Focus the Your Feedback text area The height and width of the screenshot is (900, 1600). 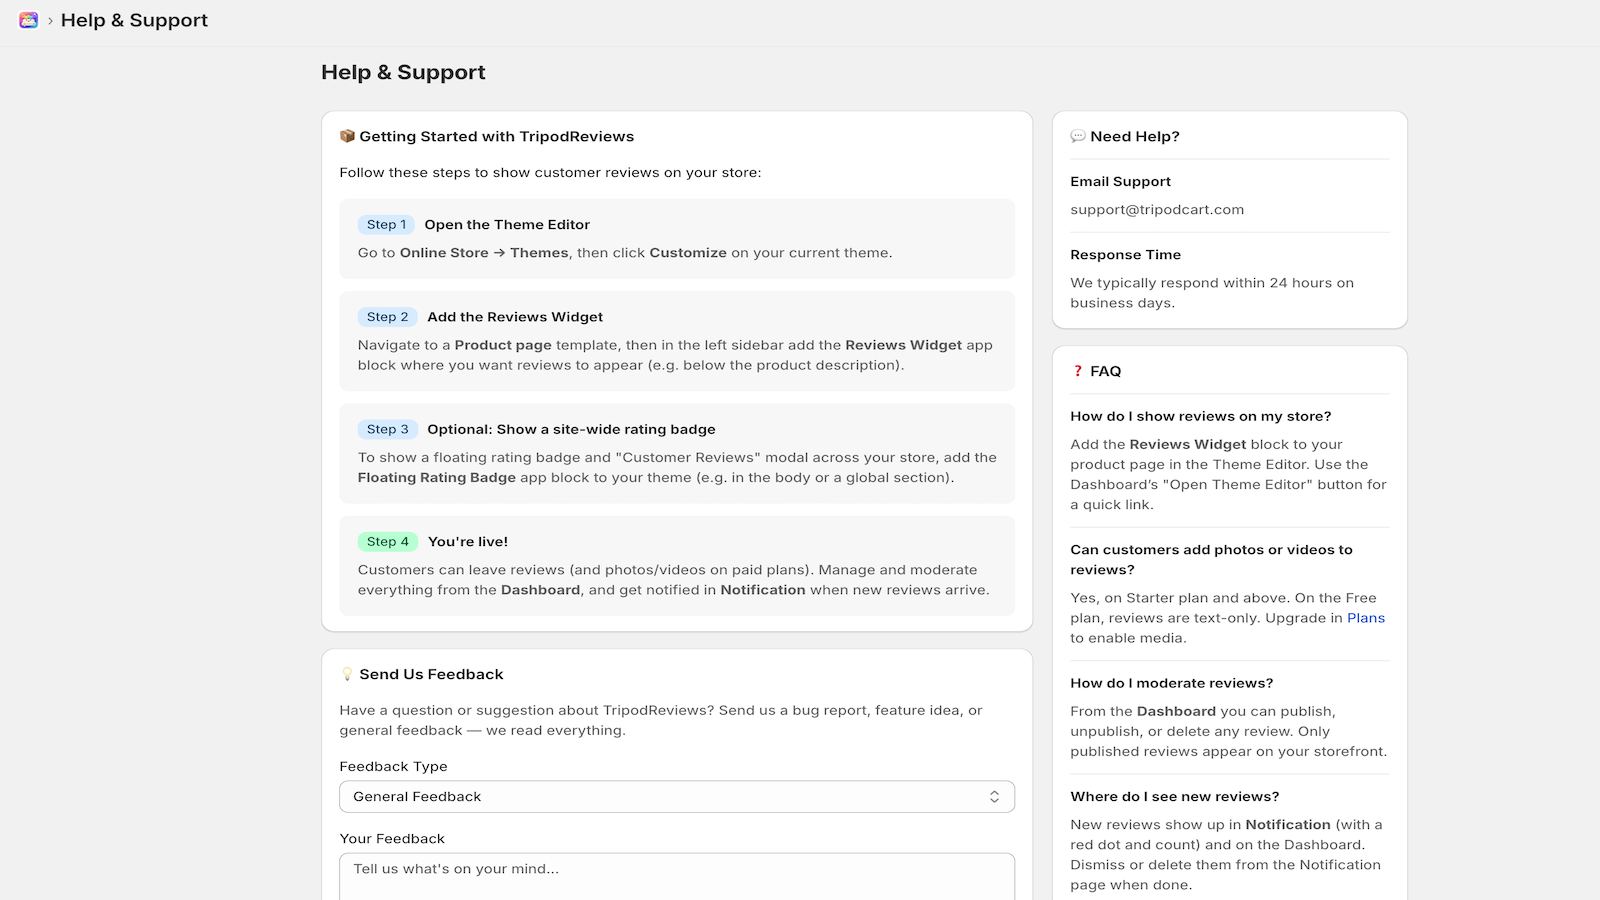(x=677, y=877)
